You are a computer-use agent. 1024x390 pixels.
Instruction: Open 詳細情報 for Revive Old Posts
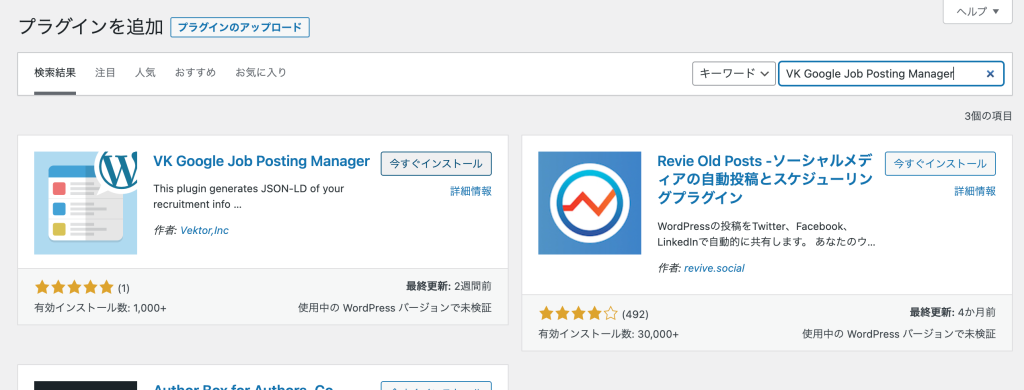(975, 191)
